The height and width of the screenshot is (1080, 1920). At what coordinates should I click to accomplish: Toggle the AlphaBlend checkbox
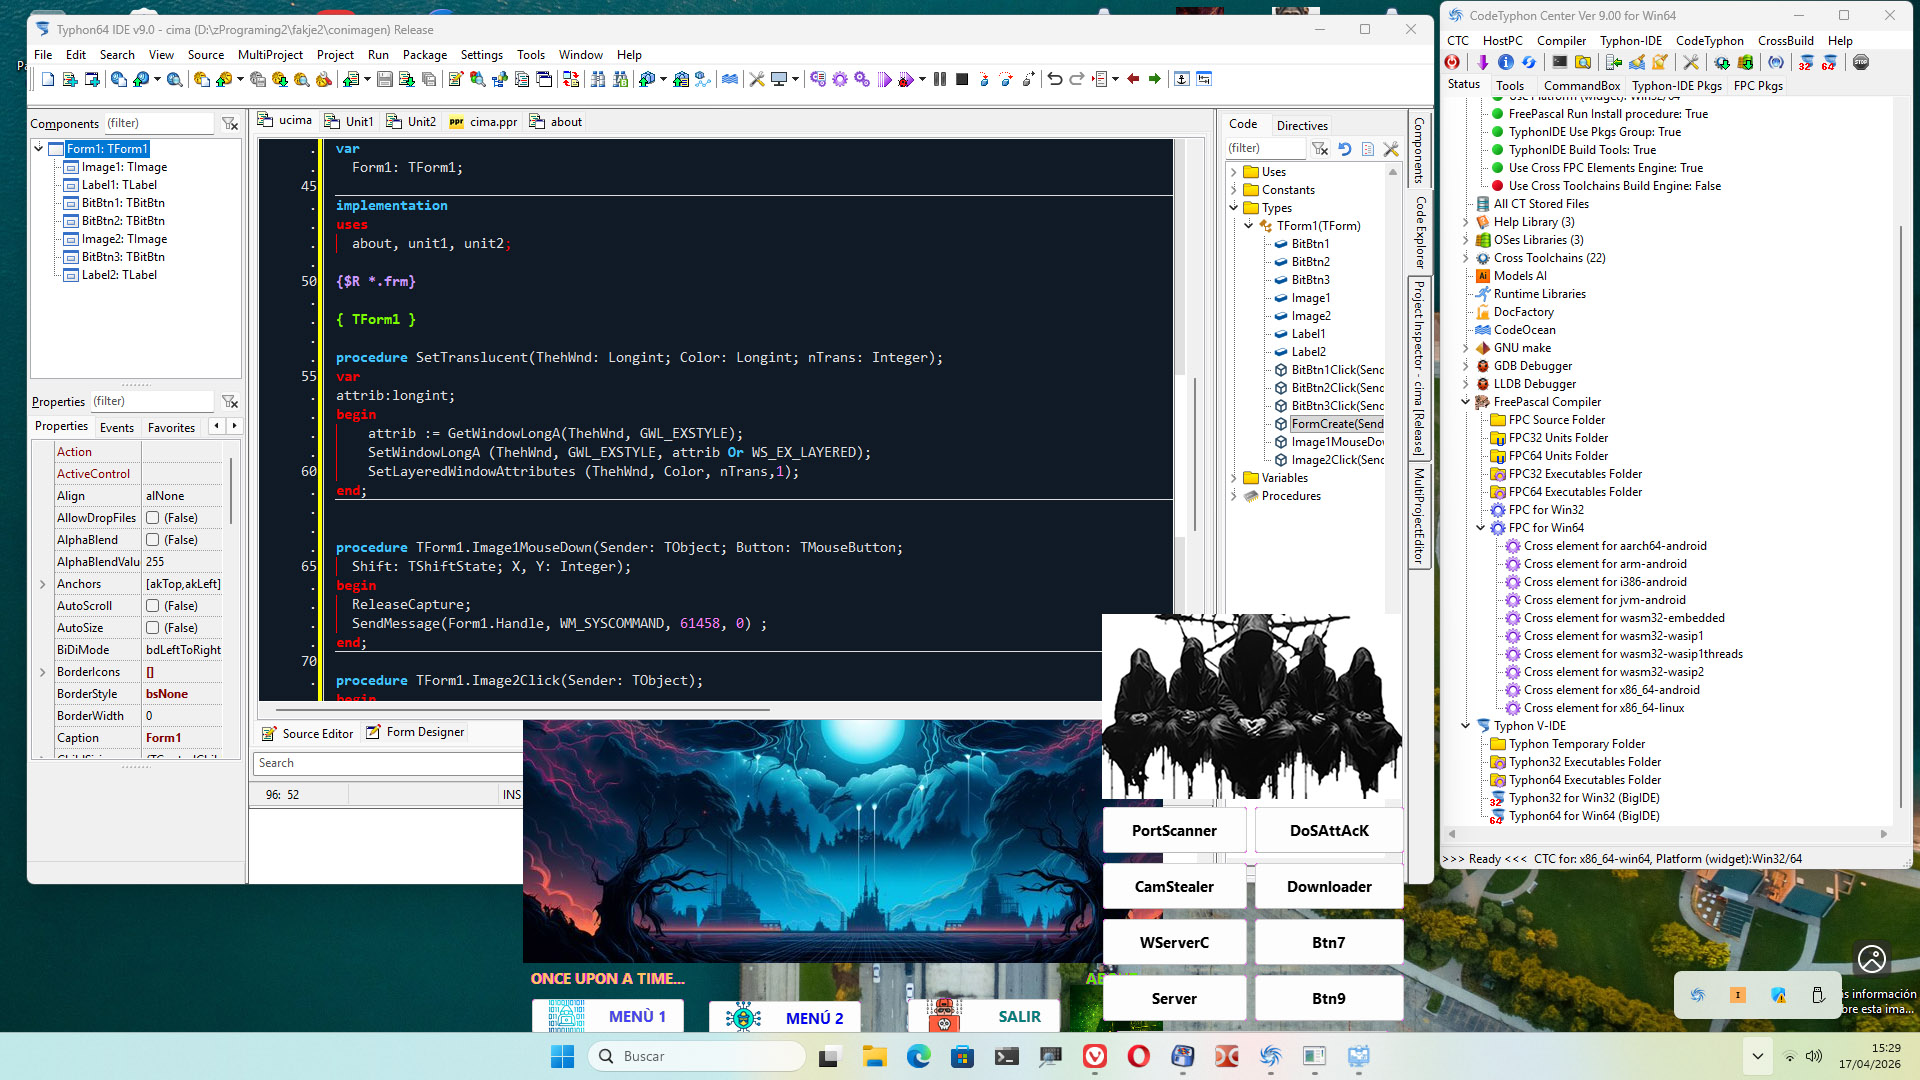(153, 540)
